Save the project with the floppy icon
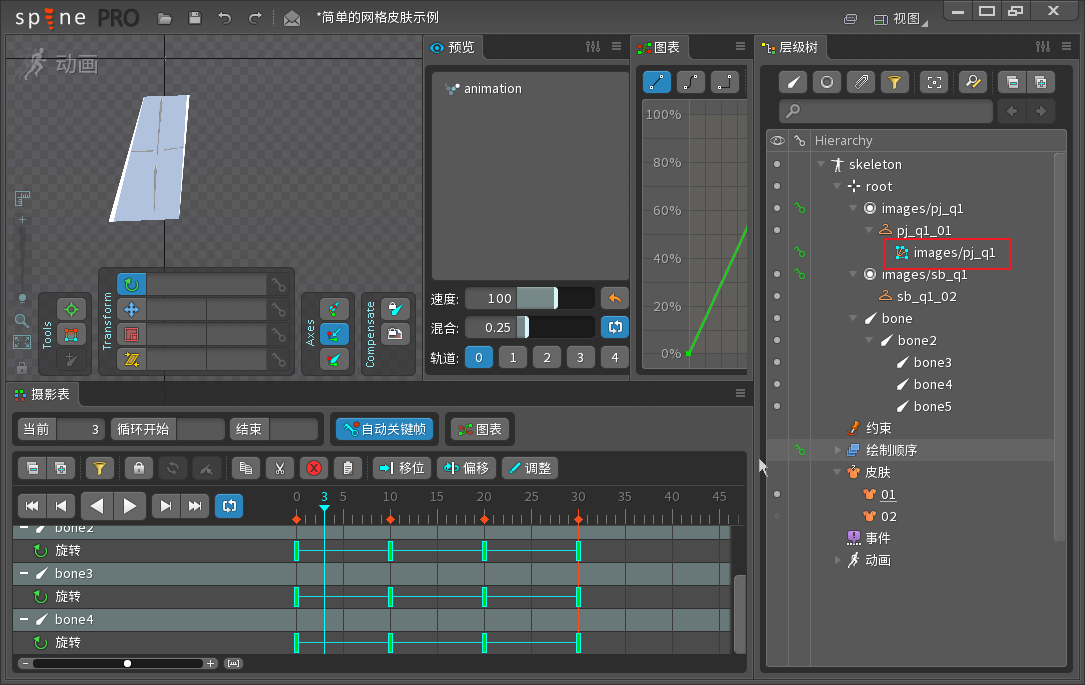Screen dimensions: 1085x685 point(194,18)
